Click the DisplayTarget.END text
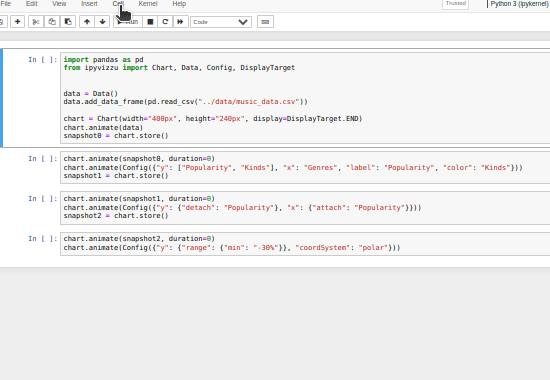The height and width of the screenshot is (380, 550). [x=322, y=119]
